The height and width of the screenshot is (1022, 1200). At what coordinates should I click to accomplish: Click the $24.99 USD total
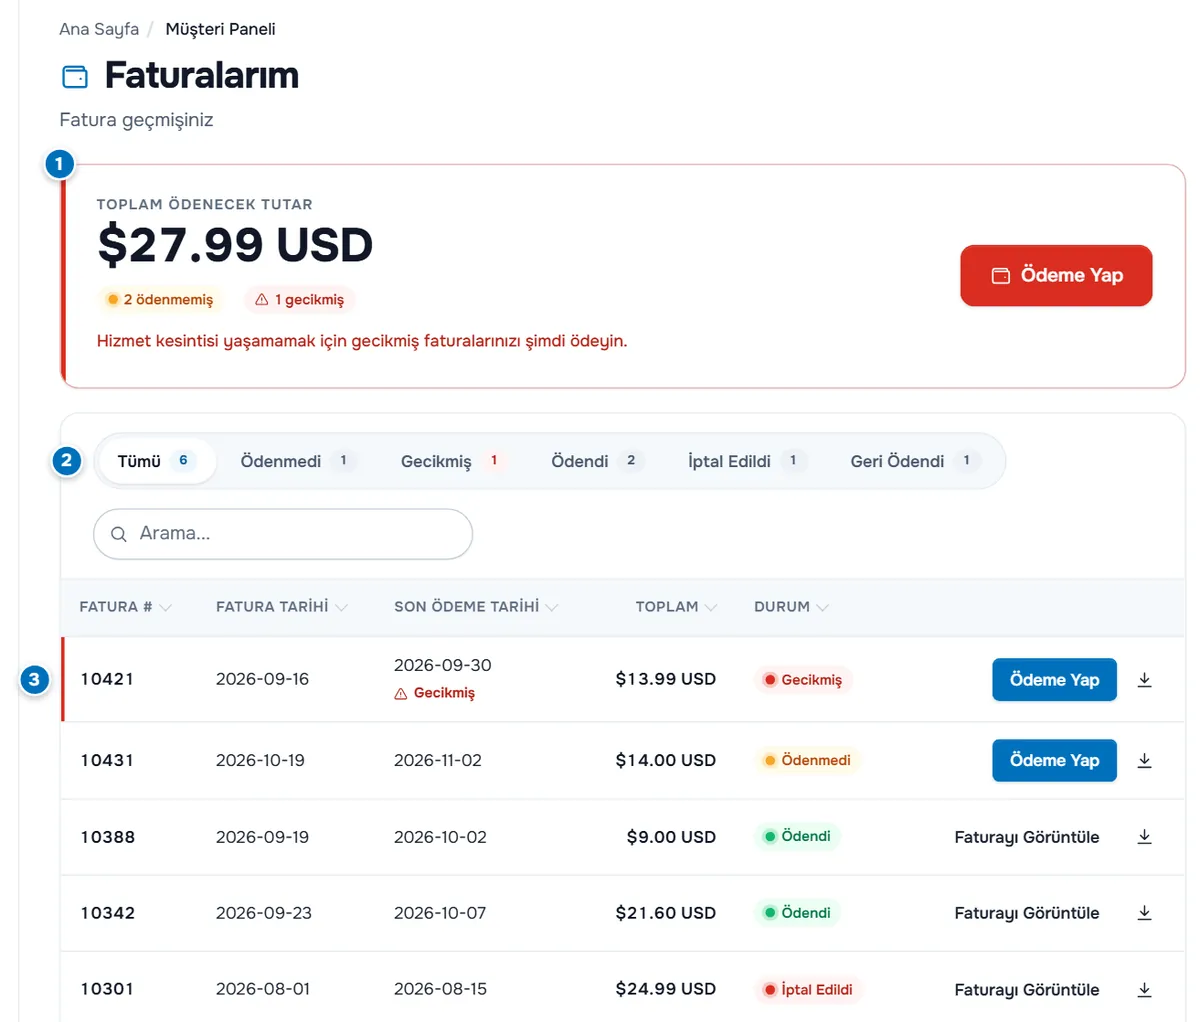click(666, 990)
